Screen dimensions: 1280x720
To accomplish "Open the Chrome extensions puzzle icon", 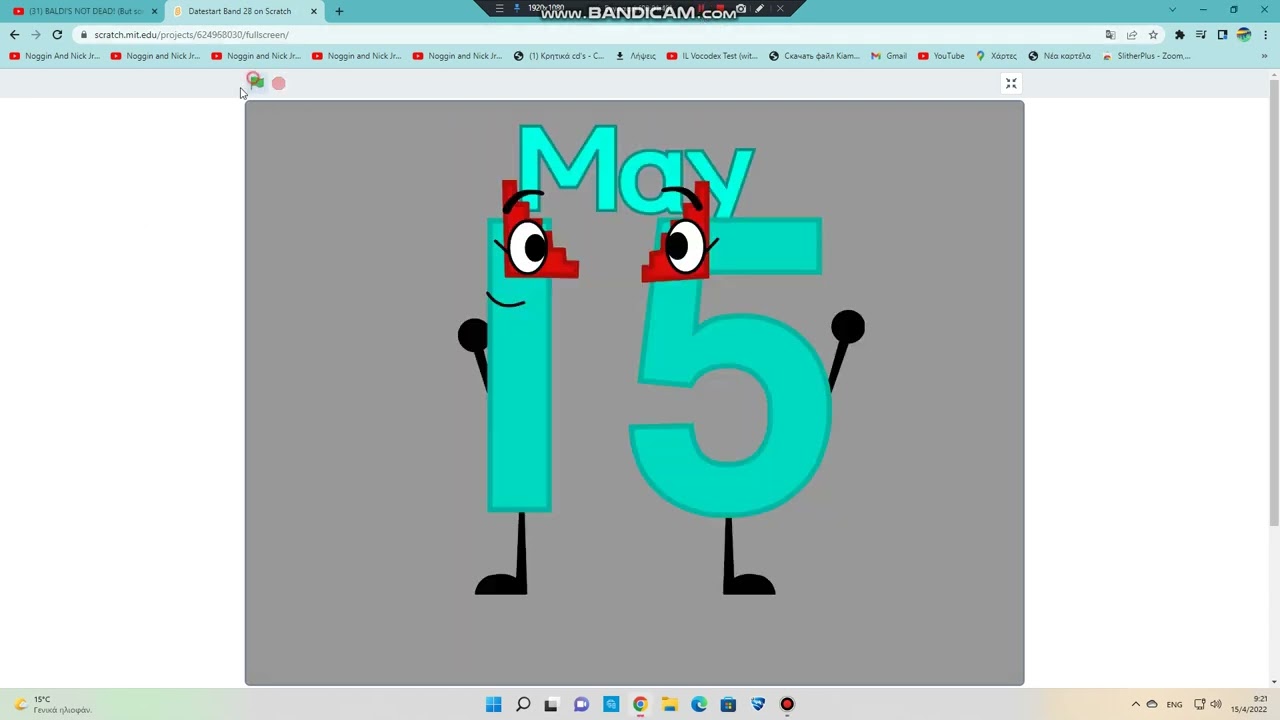I will click(1179, 35).
